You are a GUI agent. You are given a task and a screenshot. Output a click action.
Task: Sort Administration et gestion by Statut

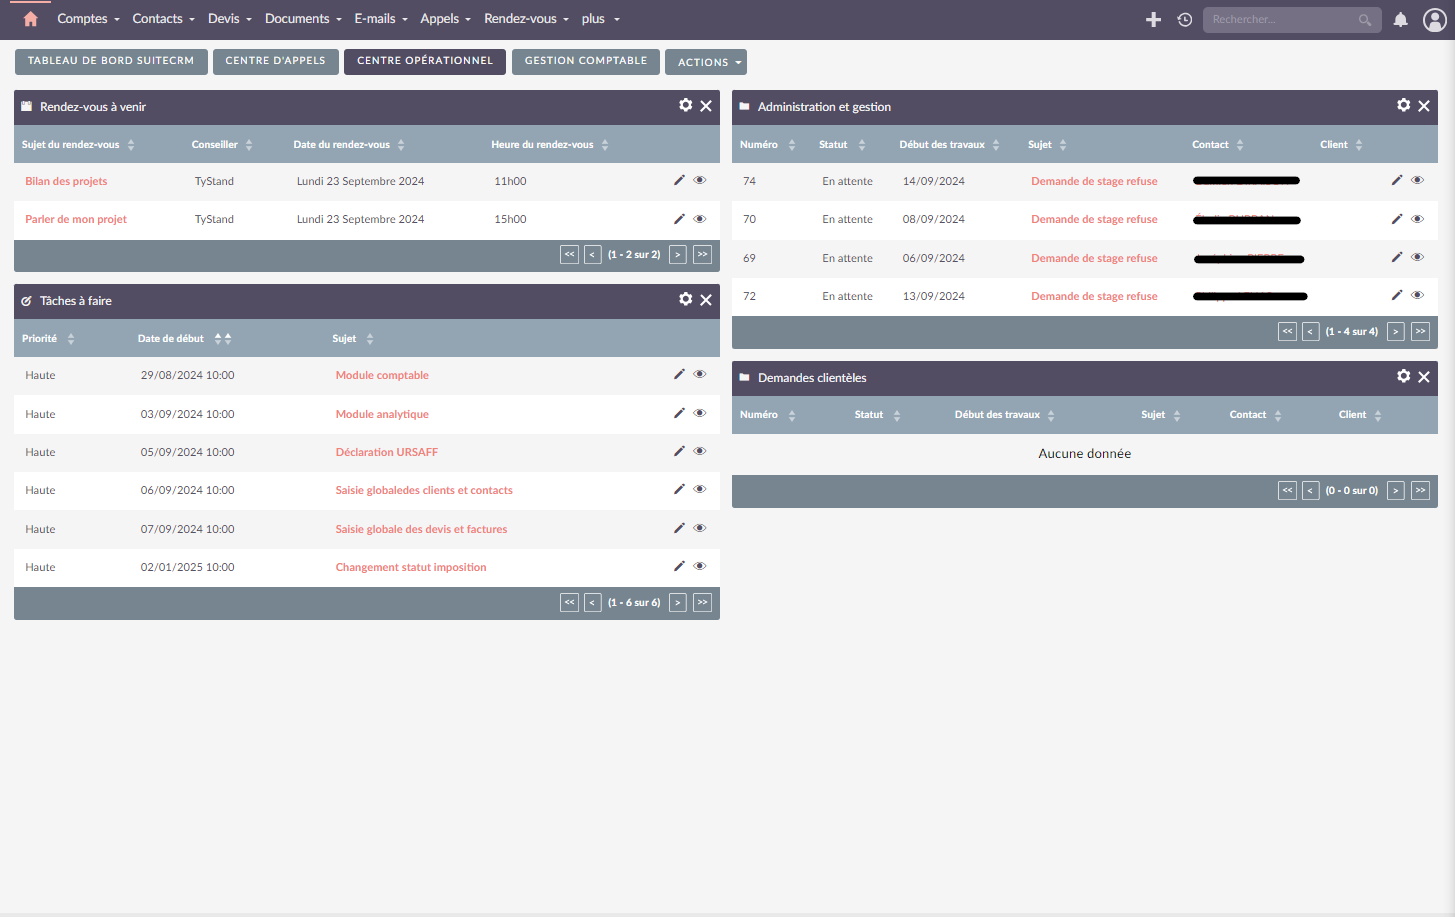pos(842,145)
